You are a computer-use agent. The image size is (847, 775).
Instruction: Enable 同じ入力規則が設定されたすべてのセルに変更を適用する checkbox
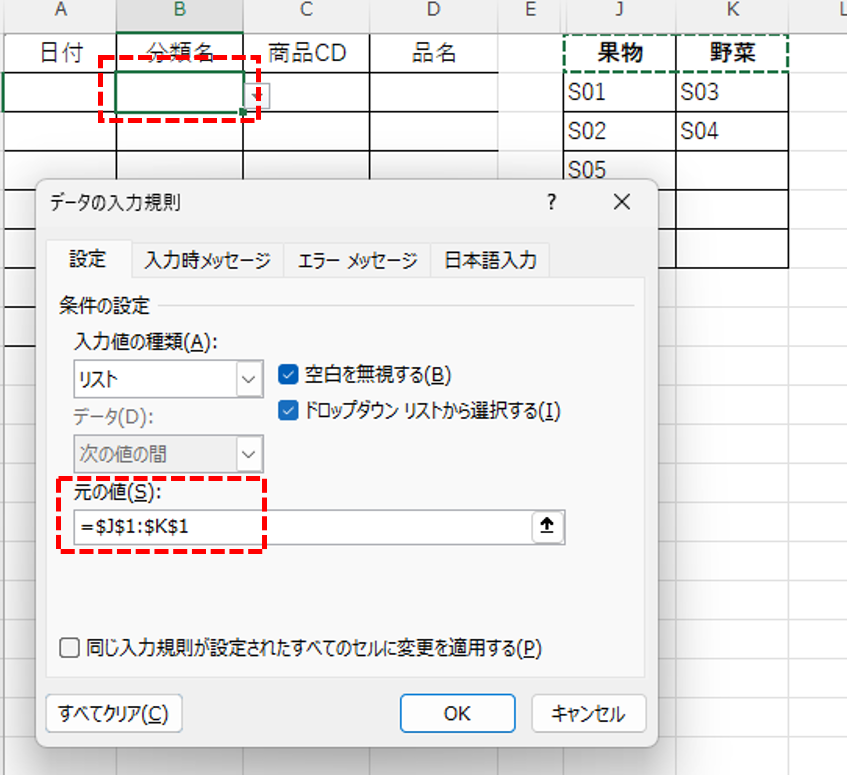point(69,648)
